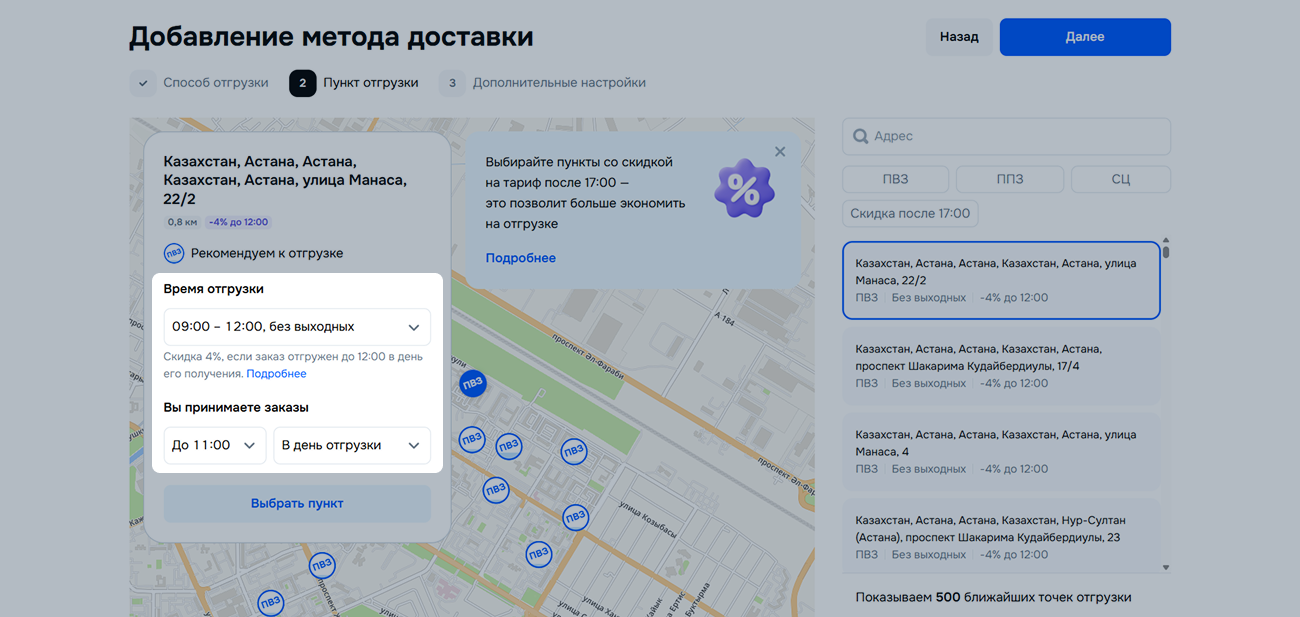Viewport: 1300px width, 617px height.
Task: Click the Адрес search input field
Action: pos(1015,136)
